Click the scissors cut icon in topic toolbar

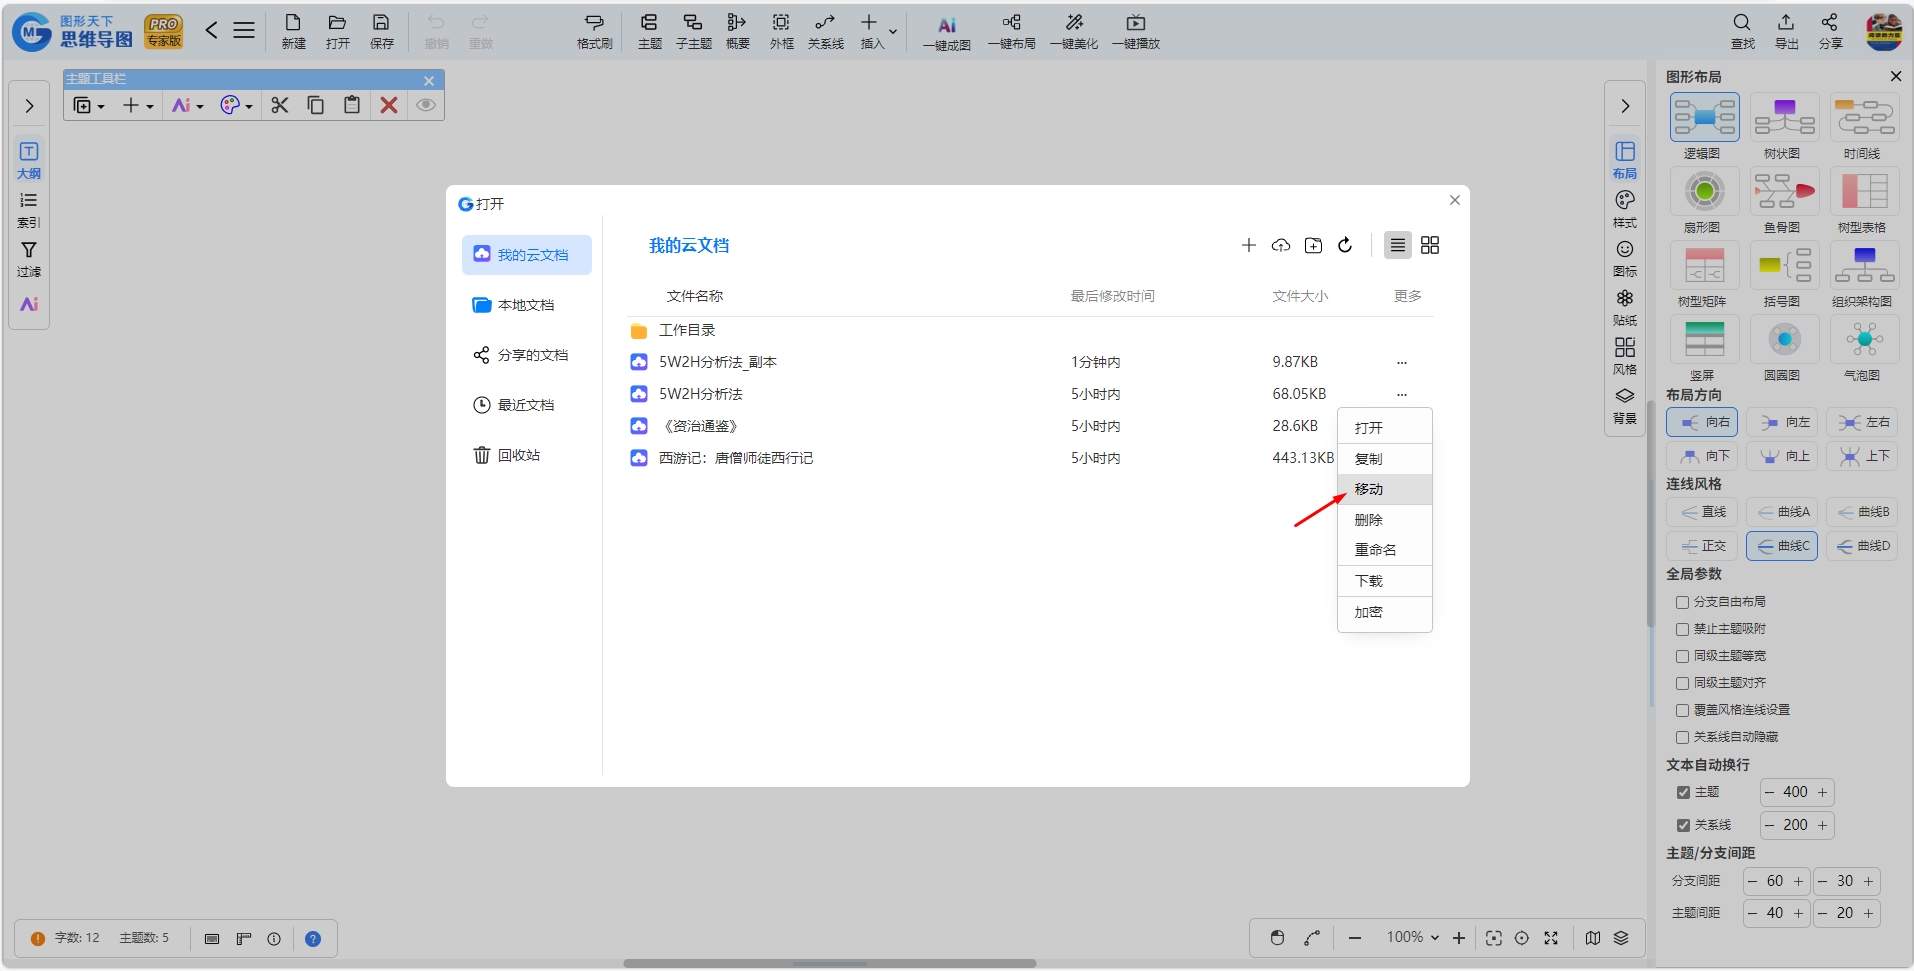pos(279,105)
